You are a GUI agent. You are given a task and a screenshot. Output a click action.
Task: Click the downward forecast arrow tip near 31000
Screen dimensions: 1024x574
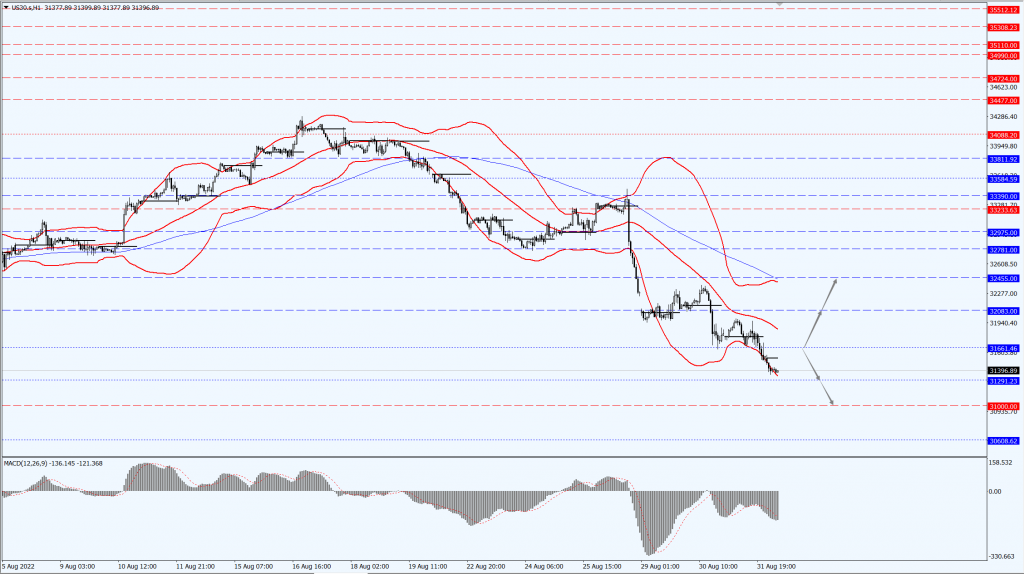(832, 403)
